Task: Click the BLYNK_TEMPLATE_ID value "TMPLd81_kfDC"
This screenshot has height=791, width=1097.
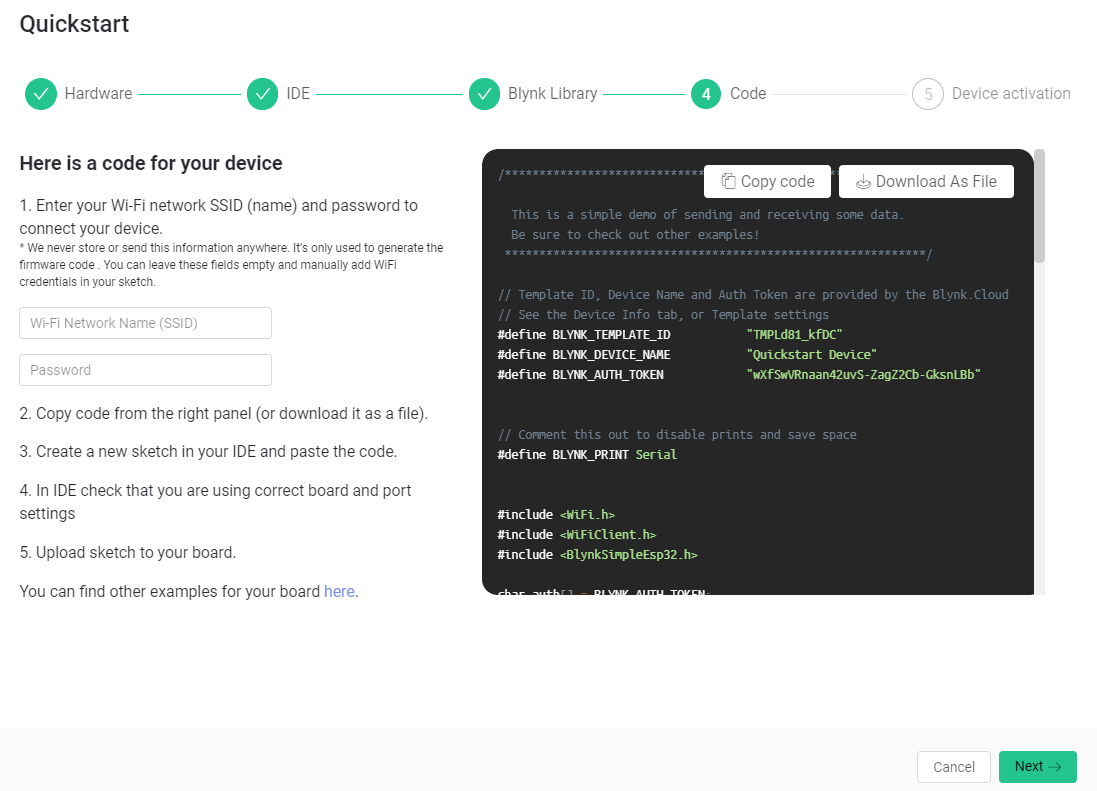Action: click(794, 335)
